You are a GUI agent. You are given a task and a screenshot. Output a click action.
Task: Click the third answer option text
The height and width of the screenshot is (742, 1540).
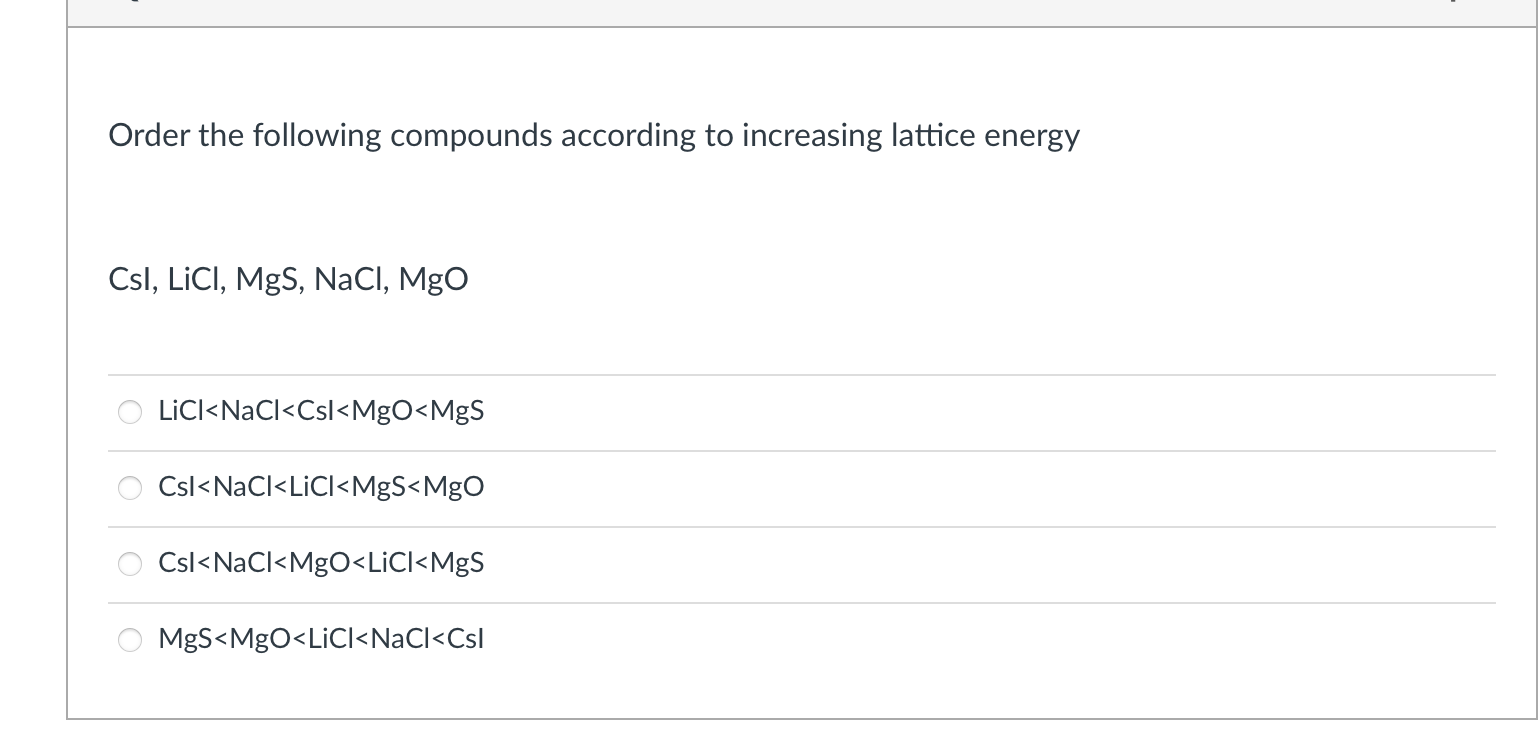pos(321,563)
